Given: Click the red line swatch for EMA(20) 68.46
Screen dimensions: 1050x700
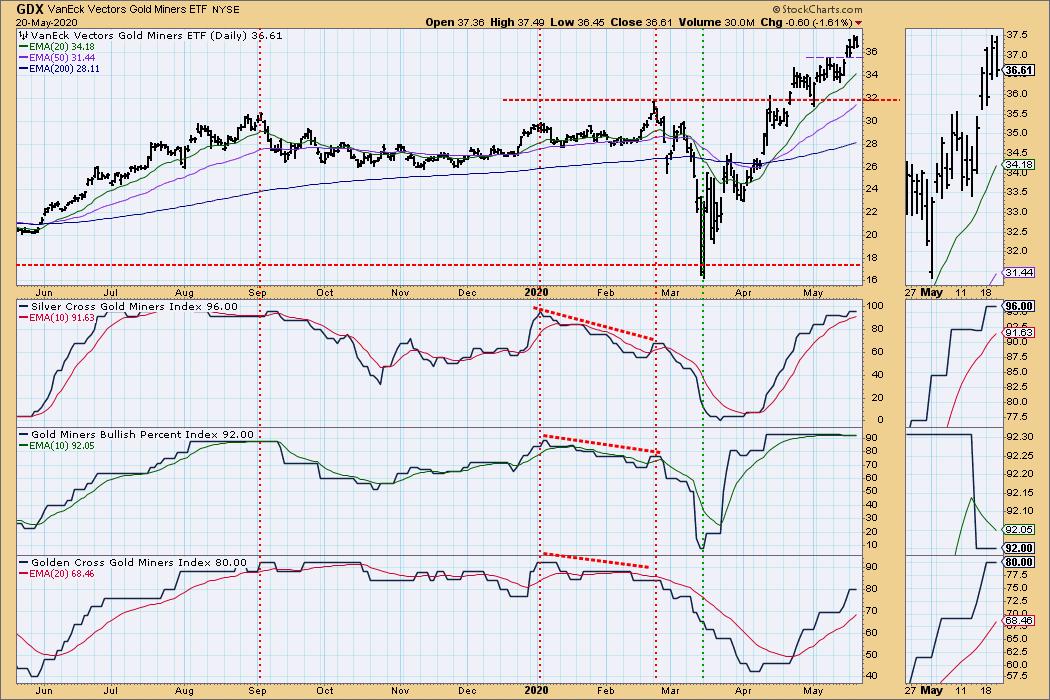Looking at the screenshot, I should [23, 574].
